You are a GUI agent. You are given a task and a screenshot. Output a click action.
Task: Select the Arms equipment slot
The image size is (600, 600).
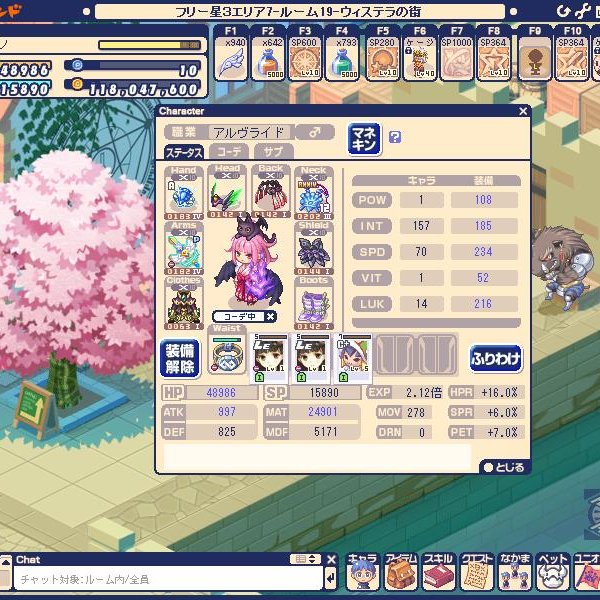(184, 248)
